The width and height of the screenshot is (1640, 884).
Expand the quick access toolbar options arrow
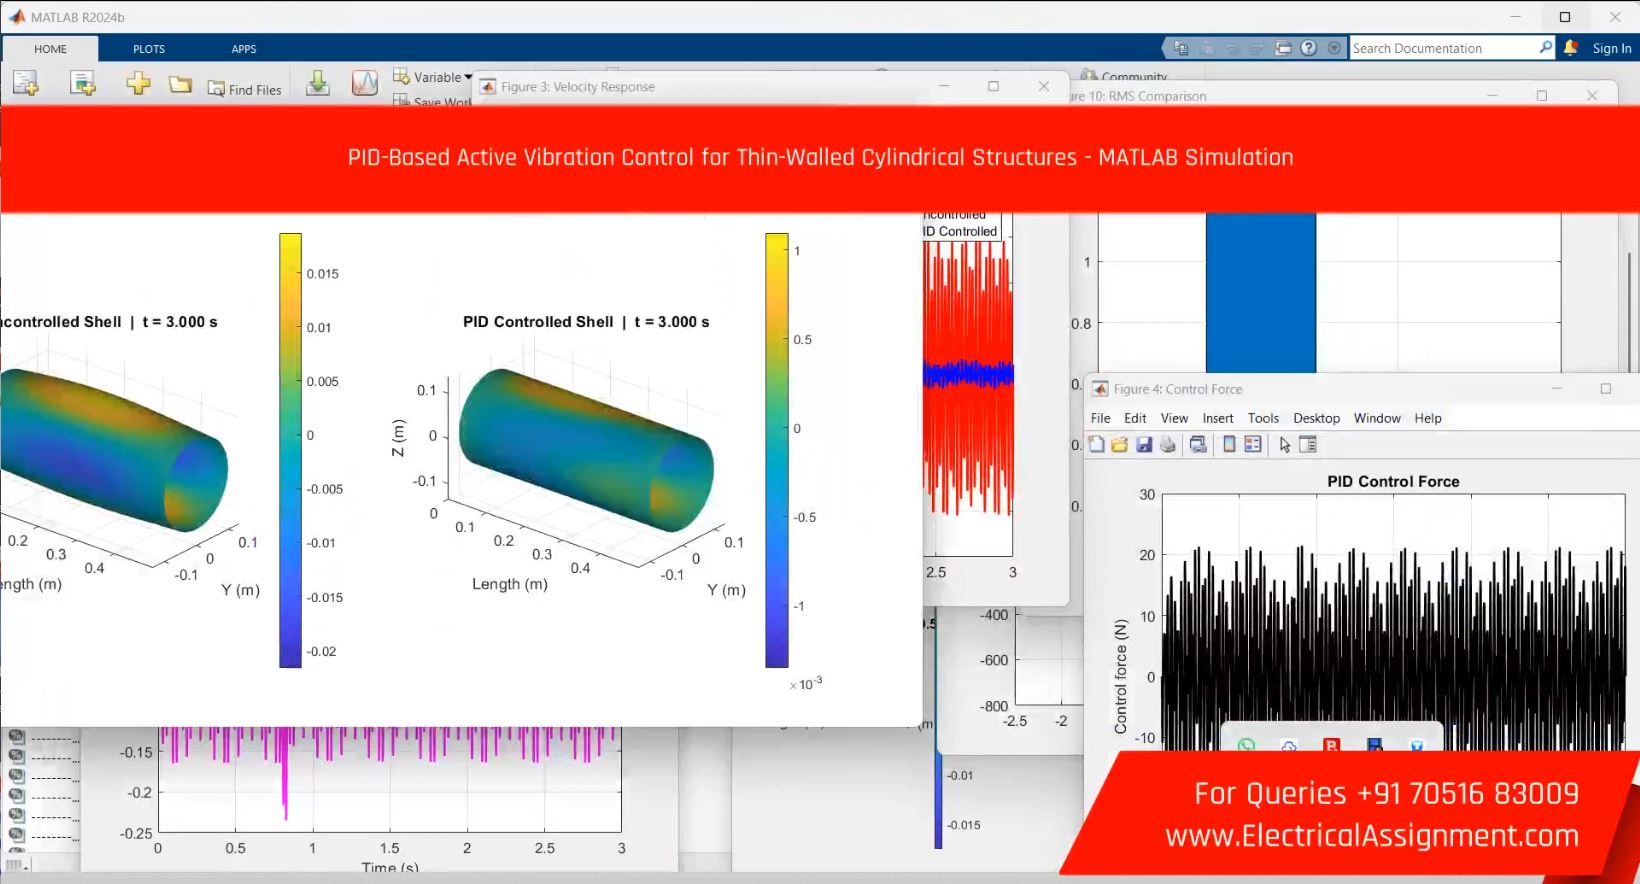tap(1334, 48)
